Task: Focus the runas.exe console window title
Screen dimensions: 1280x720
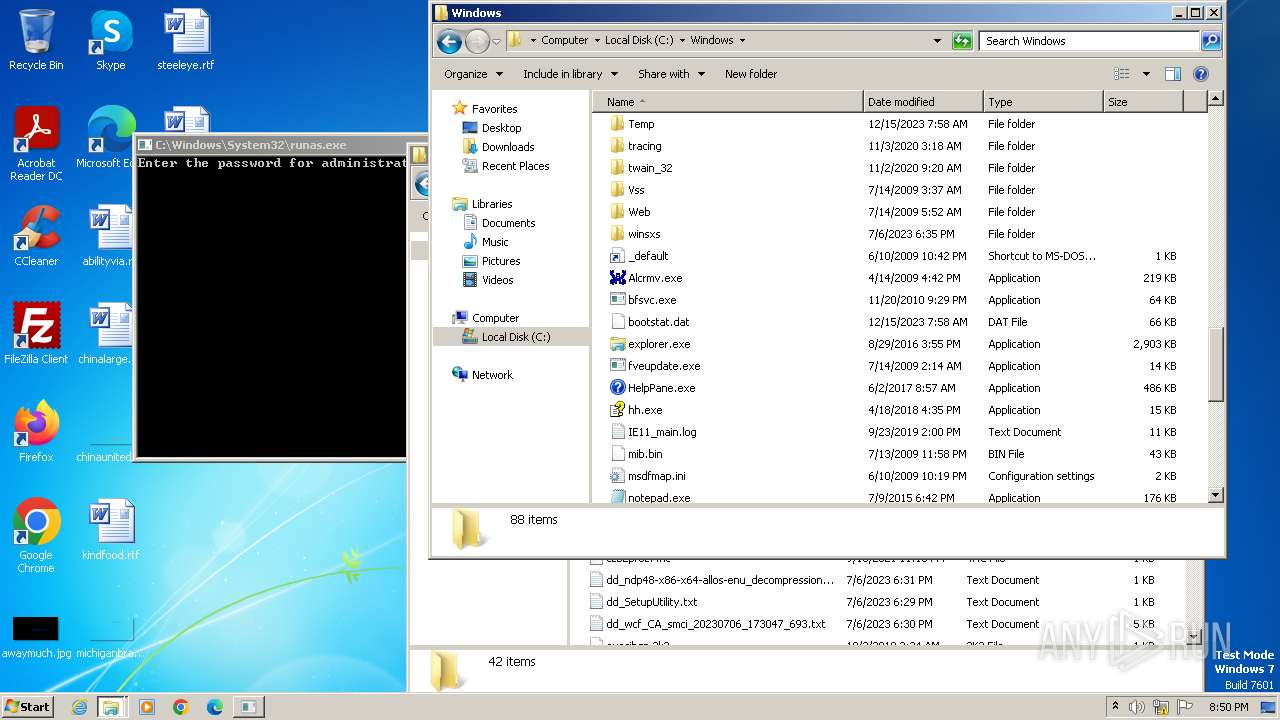Action: (x=251, y=145)
